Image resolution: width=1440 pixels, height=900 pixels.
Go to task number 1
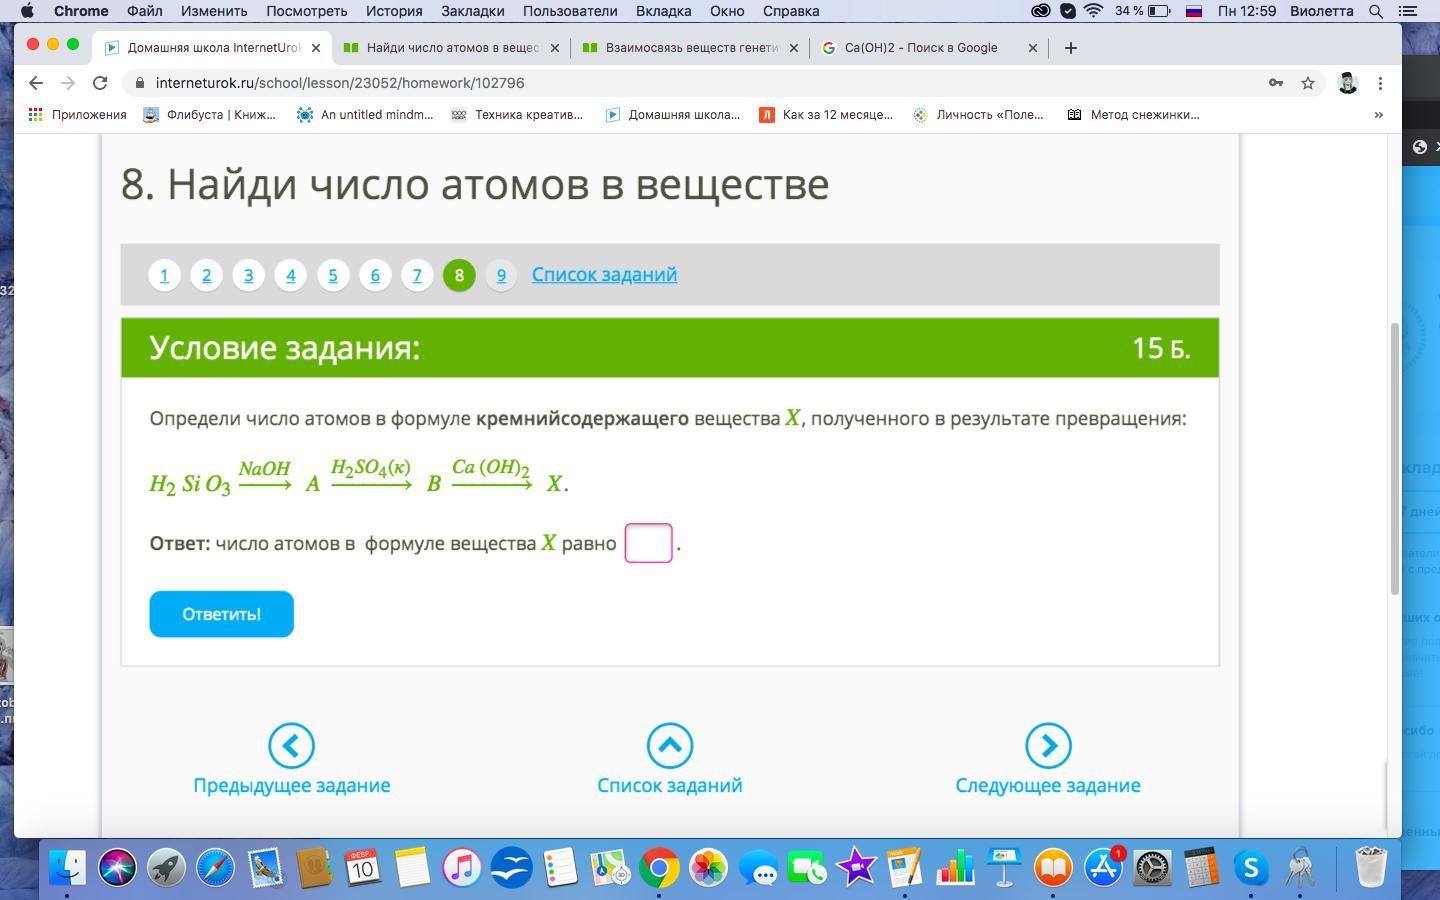165,275
